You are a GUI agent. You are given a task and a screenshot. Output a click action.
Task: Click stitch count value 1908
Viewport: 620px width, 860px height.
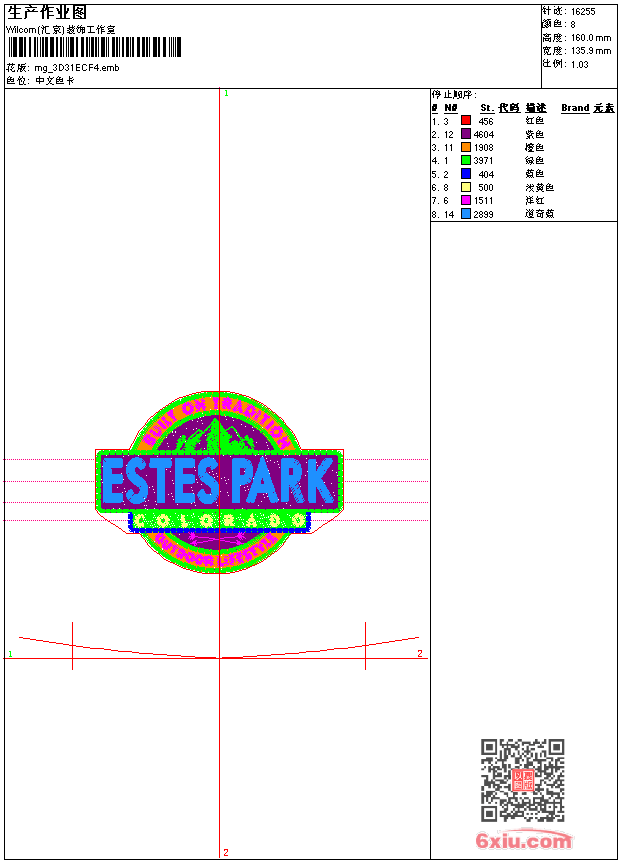(484, 148)
